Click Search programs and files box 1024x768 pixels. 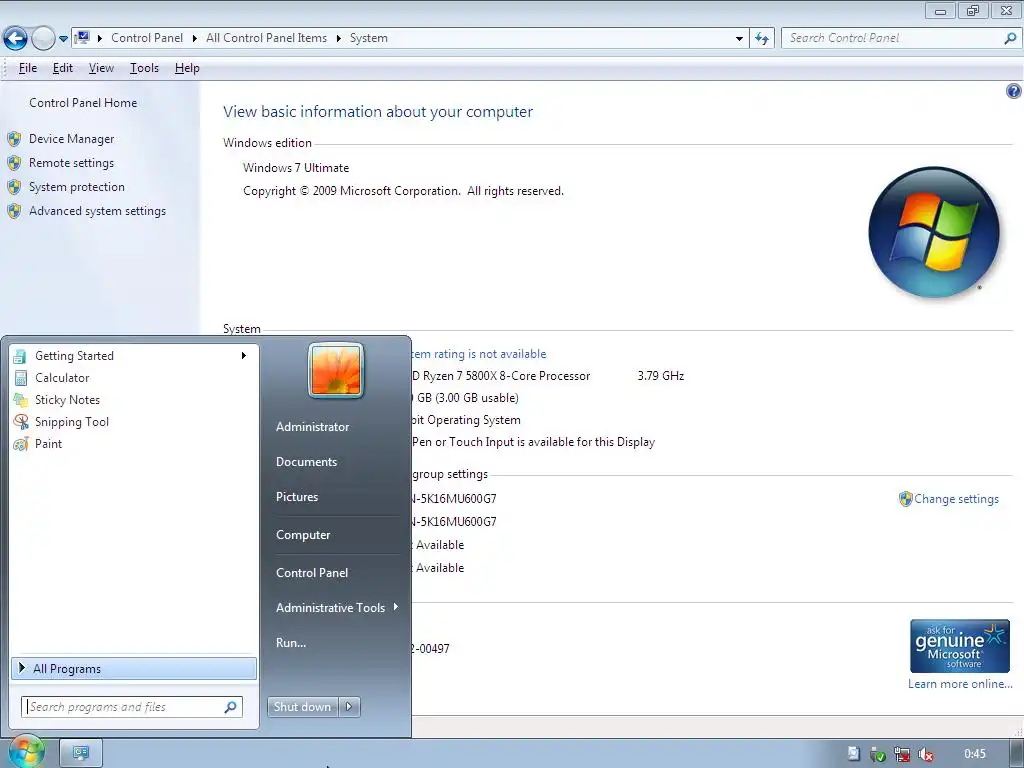(132, 707)
